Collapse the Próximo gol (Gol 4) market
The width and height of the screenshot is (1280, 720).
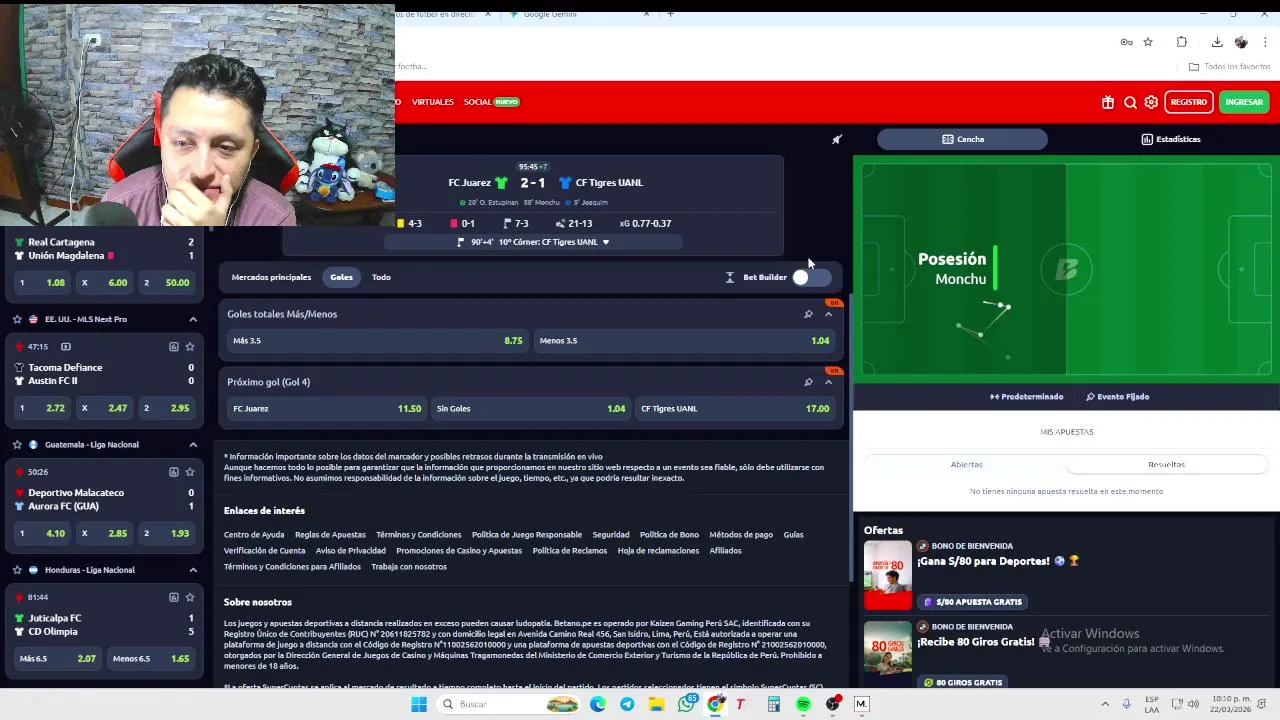pyautogui.click(x=828, y=382)
